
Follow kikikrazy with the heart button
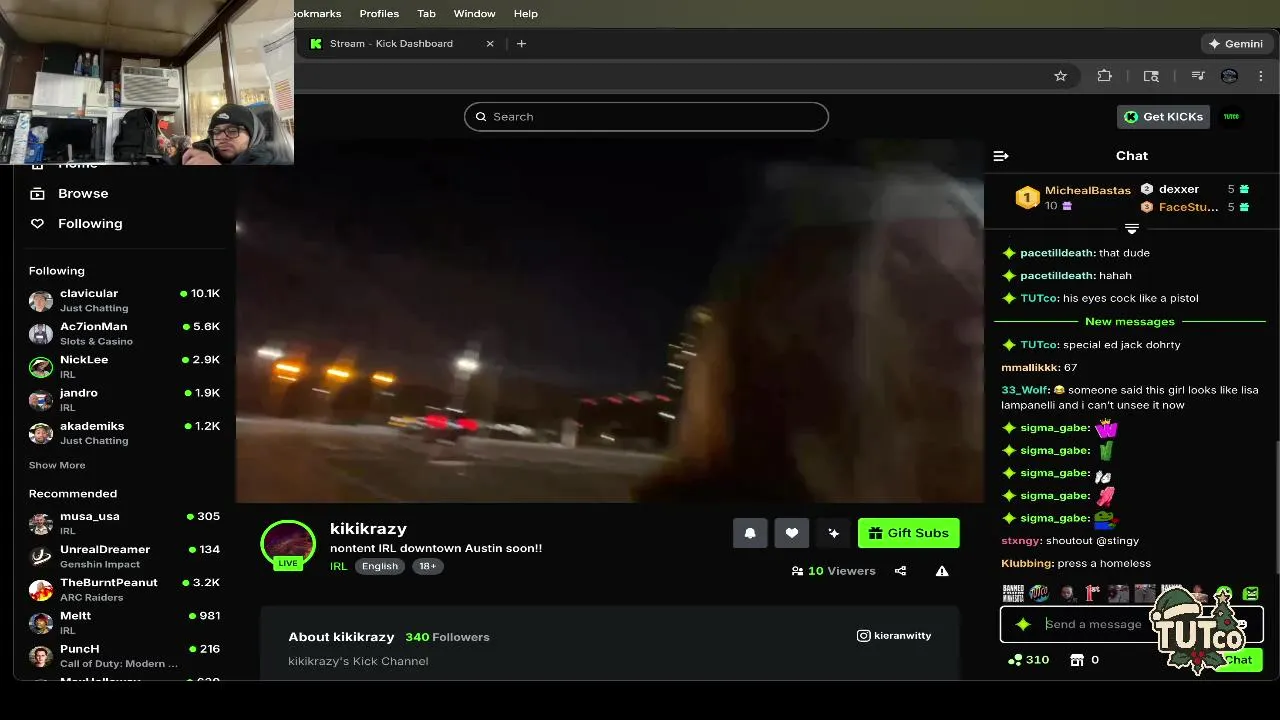(792, 533)
